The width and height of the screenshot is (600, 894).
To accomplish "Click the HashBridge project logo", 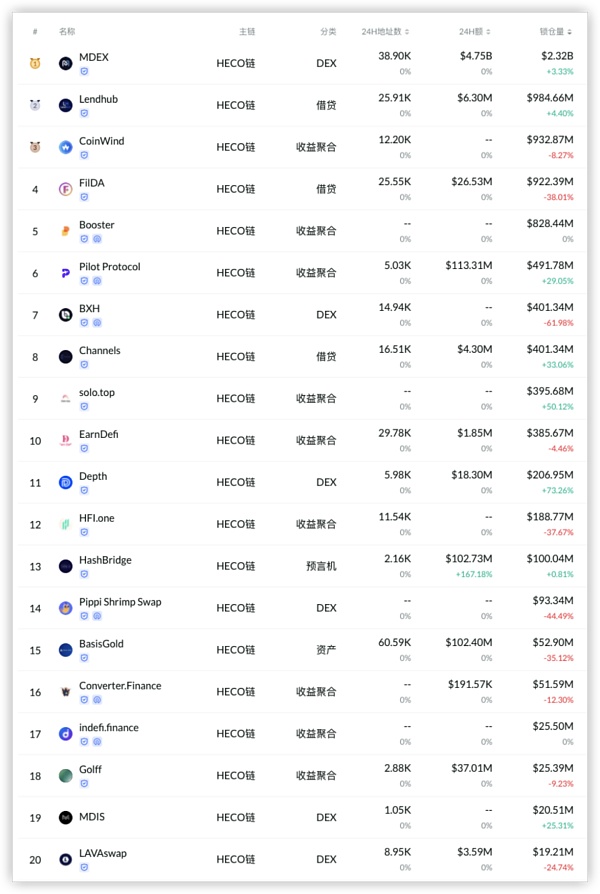I will pos(66,566).
